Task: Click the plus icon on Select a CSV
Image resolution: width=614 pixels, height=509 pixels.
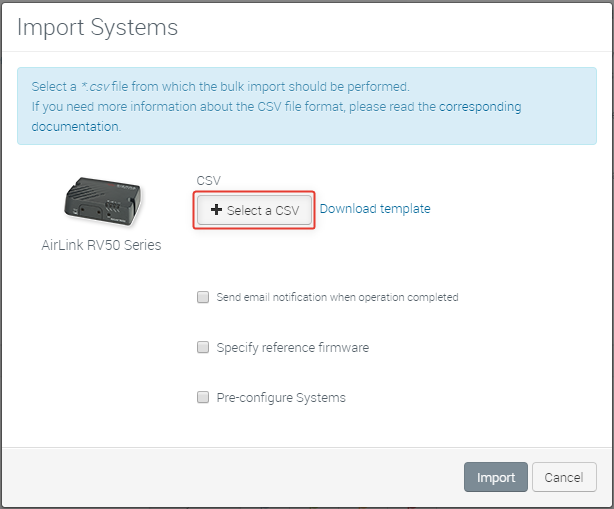Action: tap(217, 210)
